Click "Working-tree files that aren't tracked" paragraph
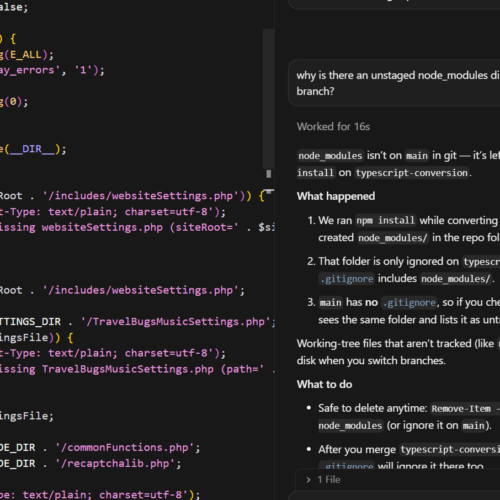Image resolution: width=500 pixels, height=500 pixels. pos(398,352)
